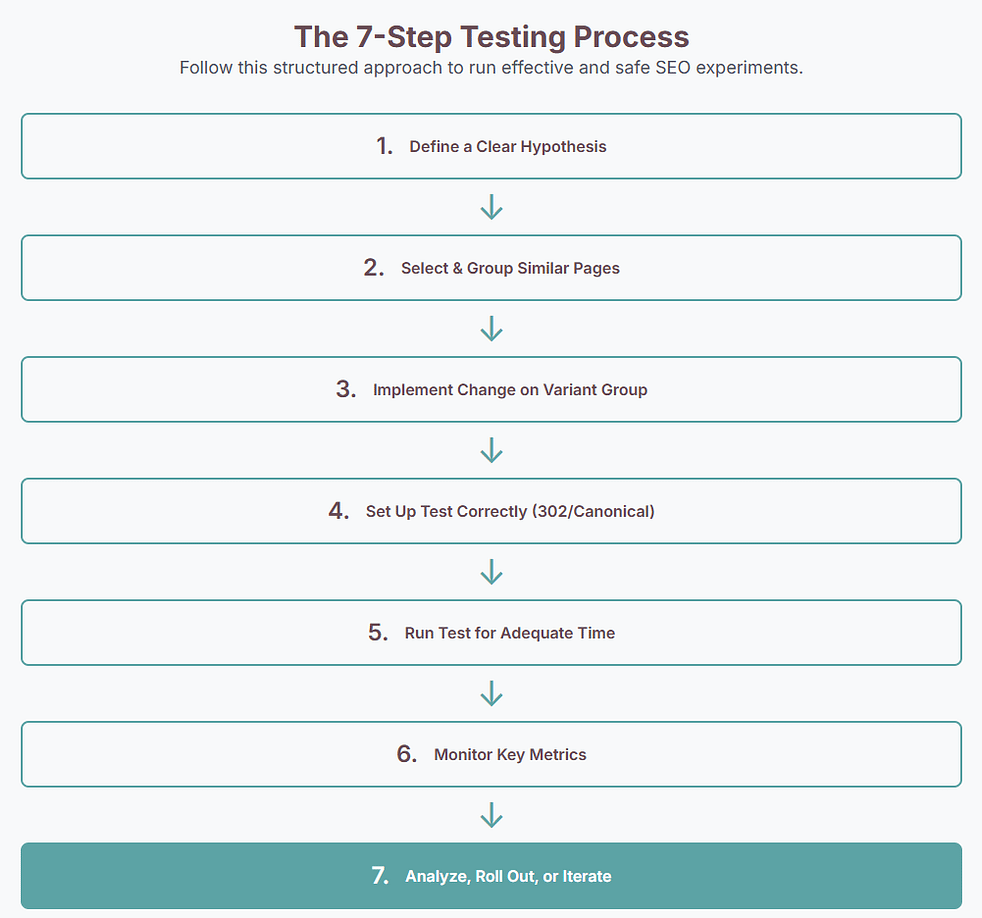
Task: Click the number 3 beside Implement Change
Action: point(346,389)
